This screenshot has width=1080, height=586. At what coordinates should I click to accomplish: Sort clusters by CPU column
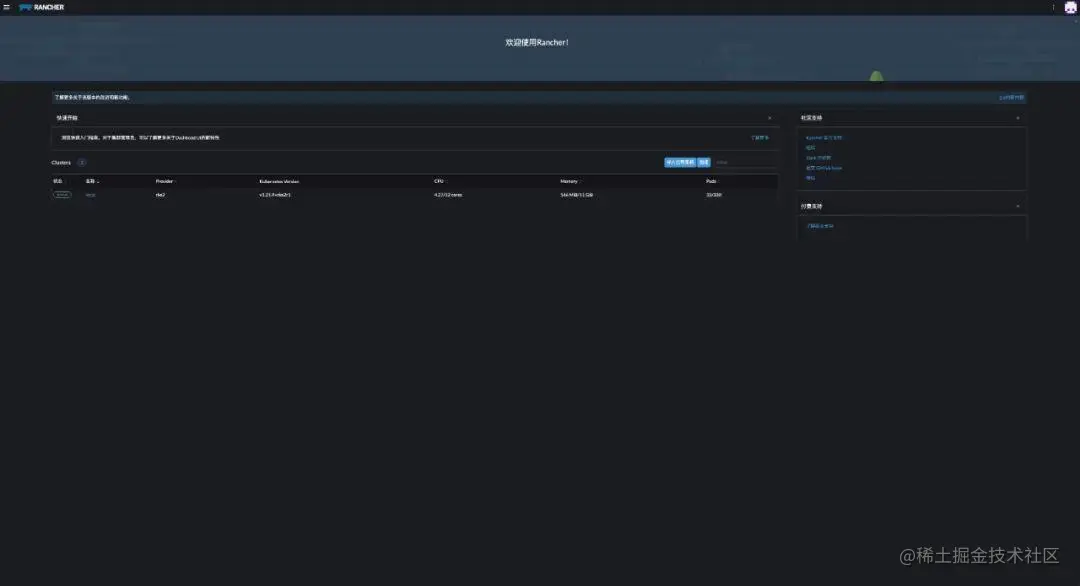pyautogui.click(x=439, y=181)
